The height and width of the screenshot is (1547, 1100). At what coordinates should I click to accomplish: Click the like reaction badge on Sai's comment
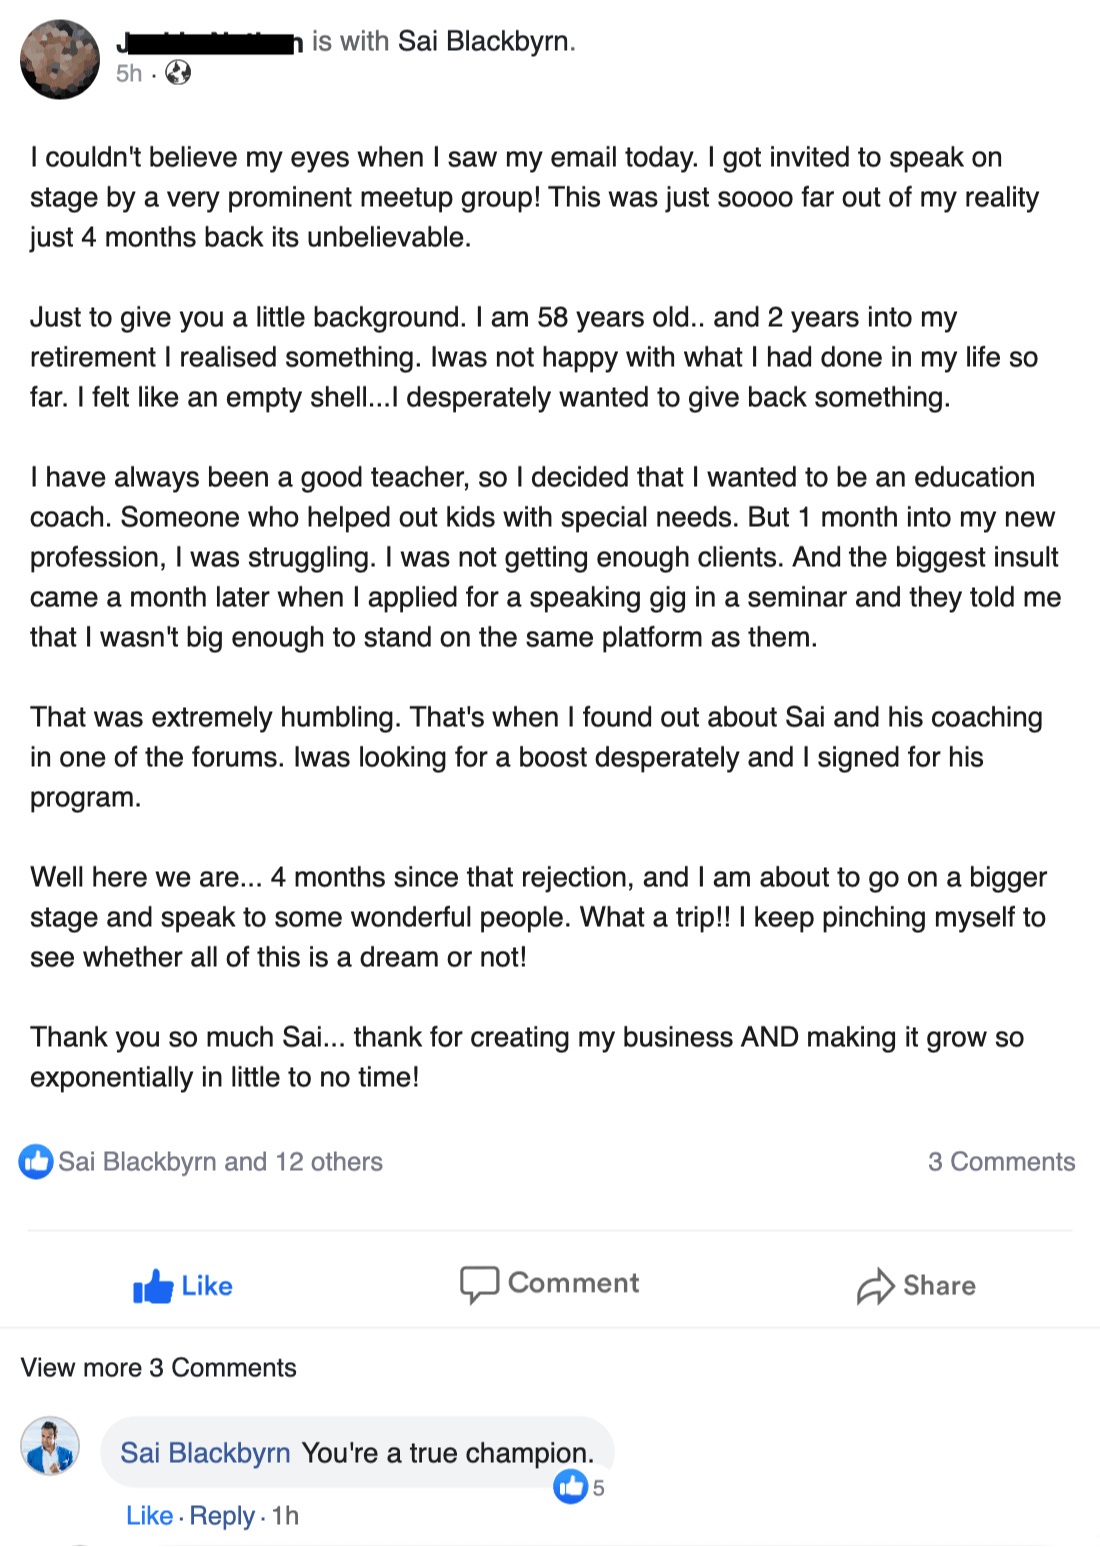click(x=571, y=1487)
